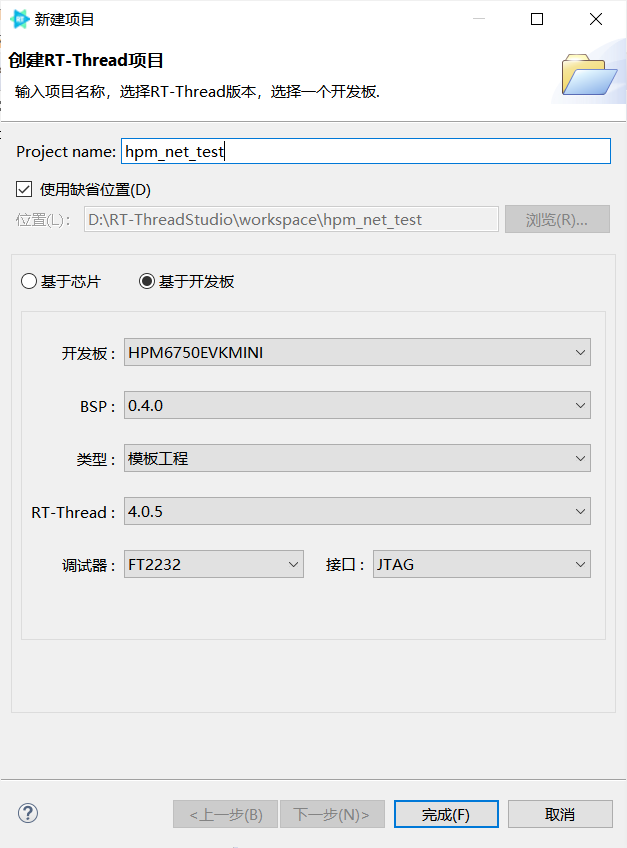Uncheck 使用缺省位置(D)
This screenshot has width=627, height=848.
24,188
